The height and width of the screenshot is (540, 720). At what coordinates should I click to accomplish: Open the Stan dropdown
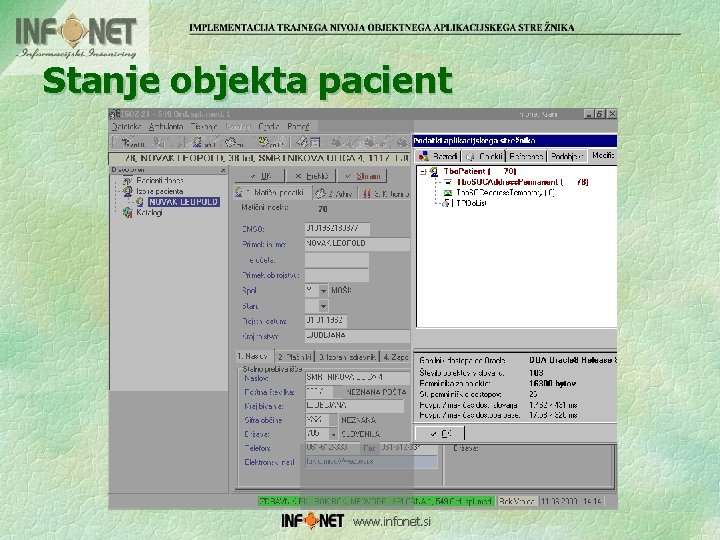point(323,306)
